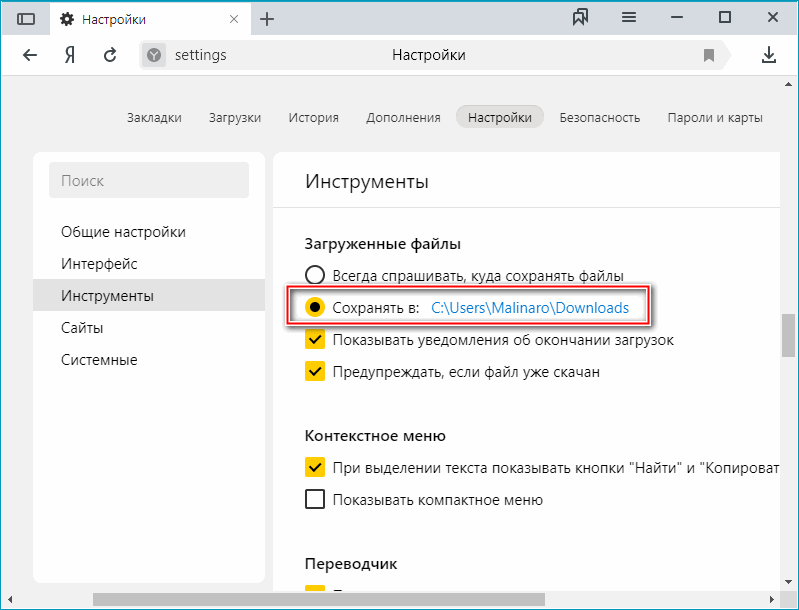Click the Контекстное меню heading
Image resolution: width=799 pixels, height=610 pixels.
[x=375, y=436]
